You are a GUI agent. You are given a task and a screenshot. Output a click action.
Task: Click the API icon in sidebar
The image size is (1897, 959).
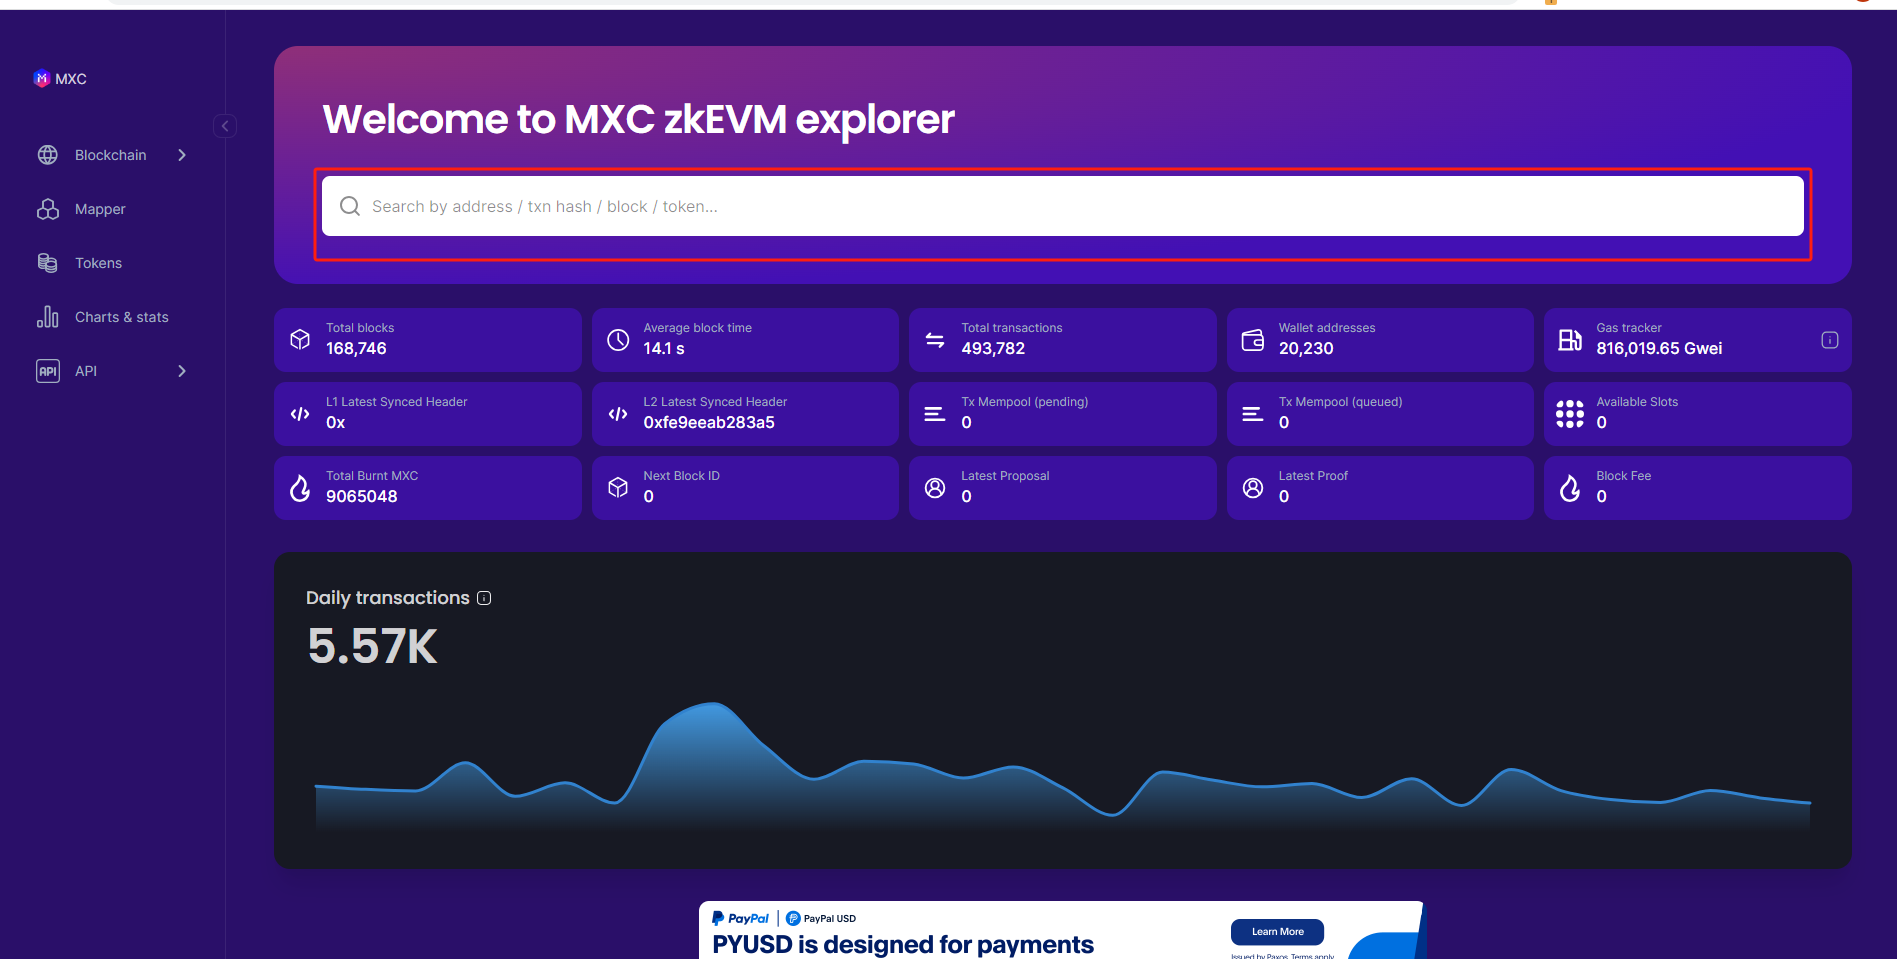pos(47,371)
